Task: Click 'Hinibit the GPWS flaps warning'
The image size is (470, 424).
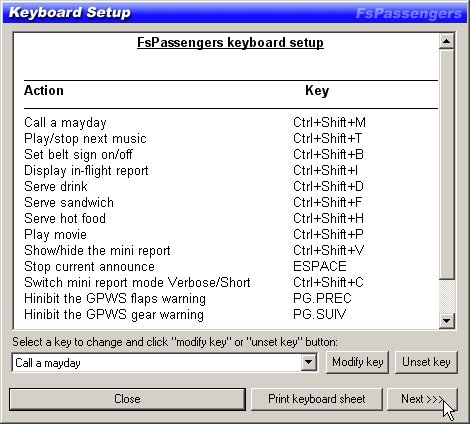Action: pos(115,298)
